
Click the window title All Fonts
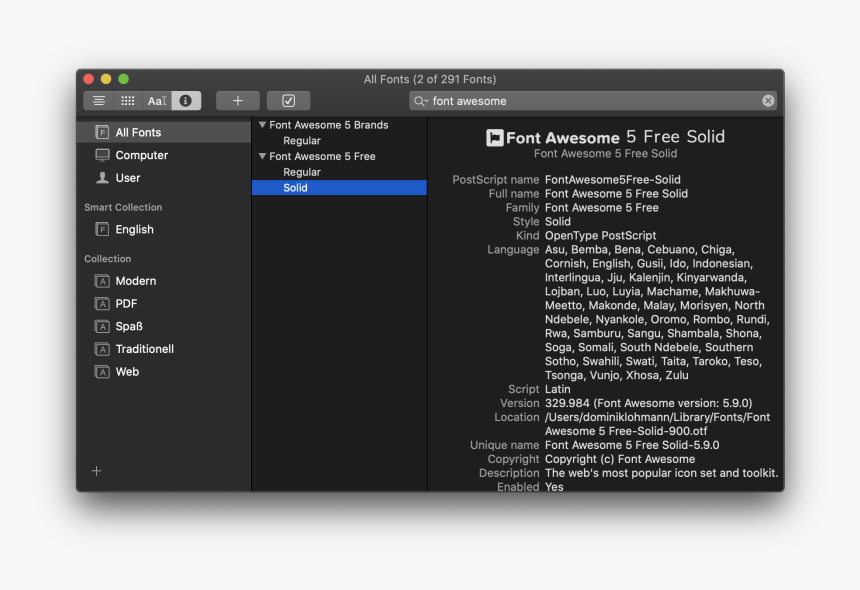(x=430, y=80)
